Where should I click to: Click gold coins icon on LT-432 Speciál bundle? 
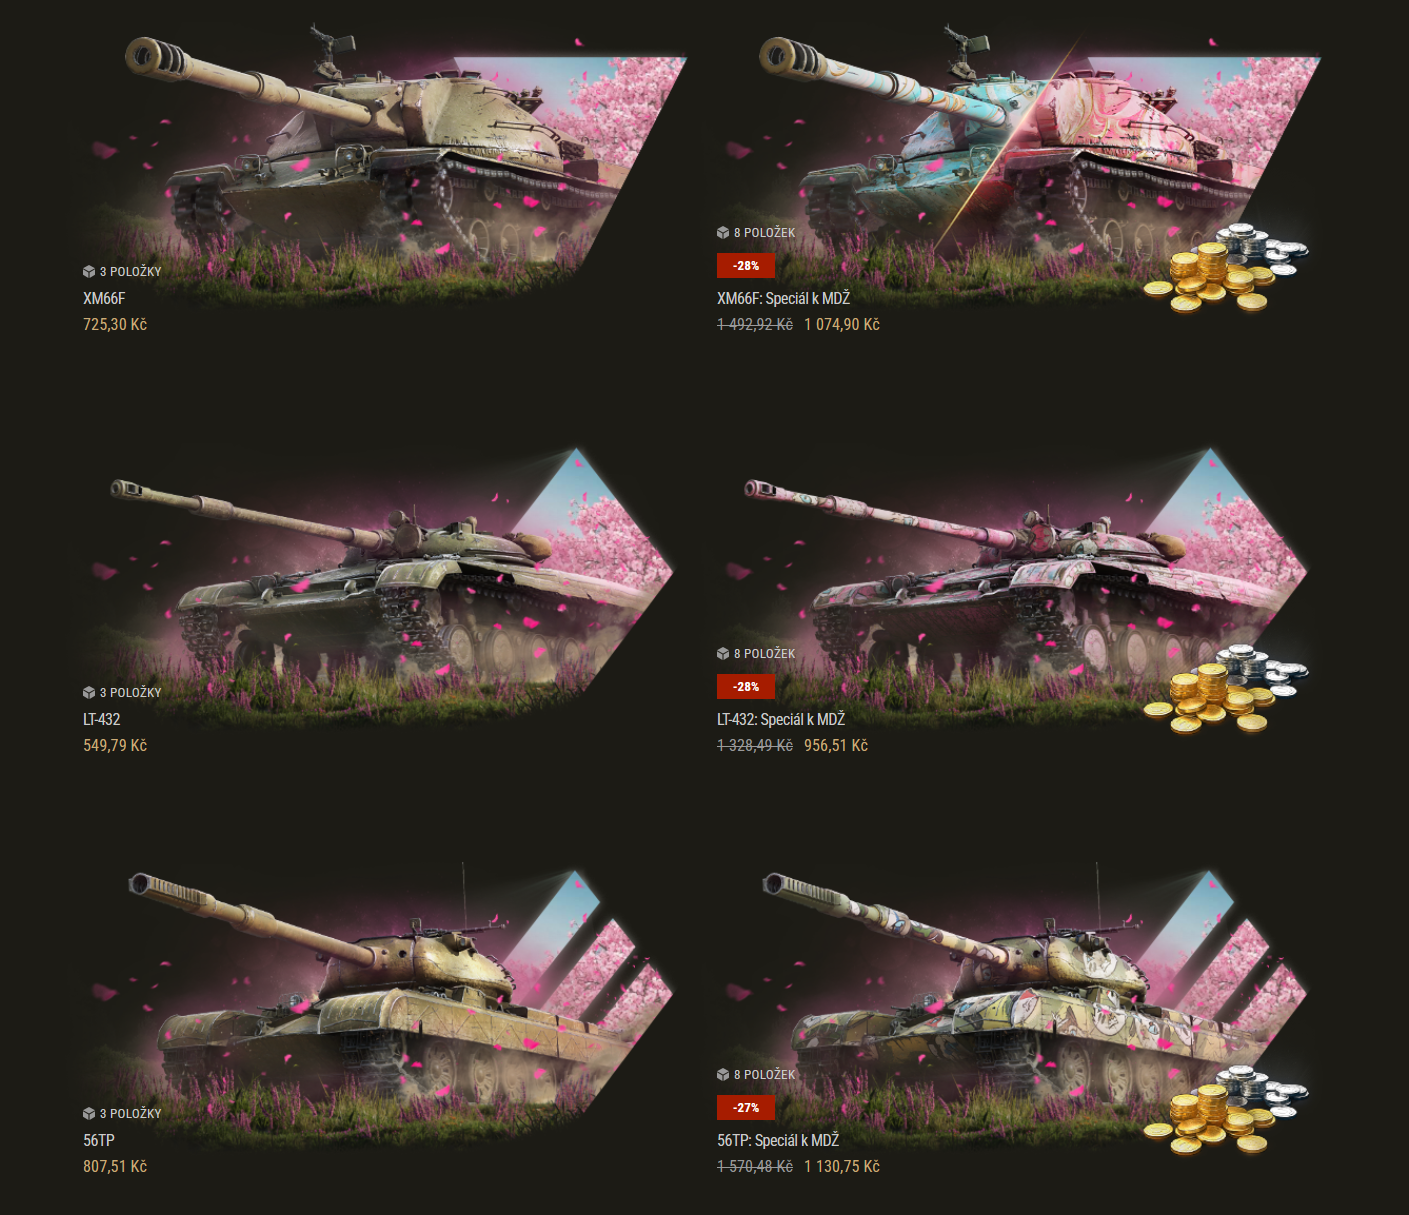[1226, 689]
